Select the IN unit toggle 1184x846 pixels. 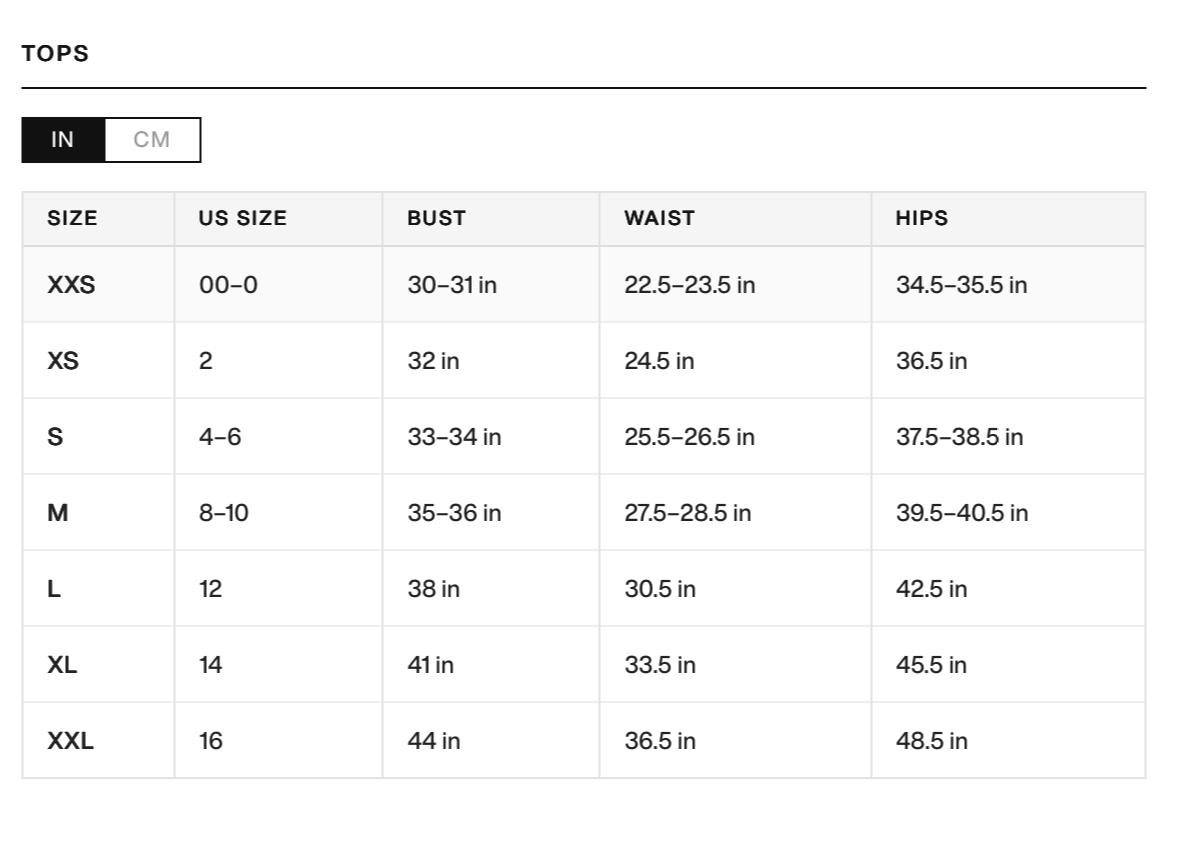63,140
